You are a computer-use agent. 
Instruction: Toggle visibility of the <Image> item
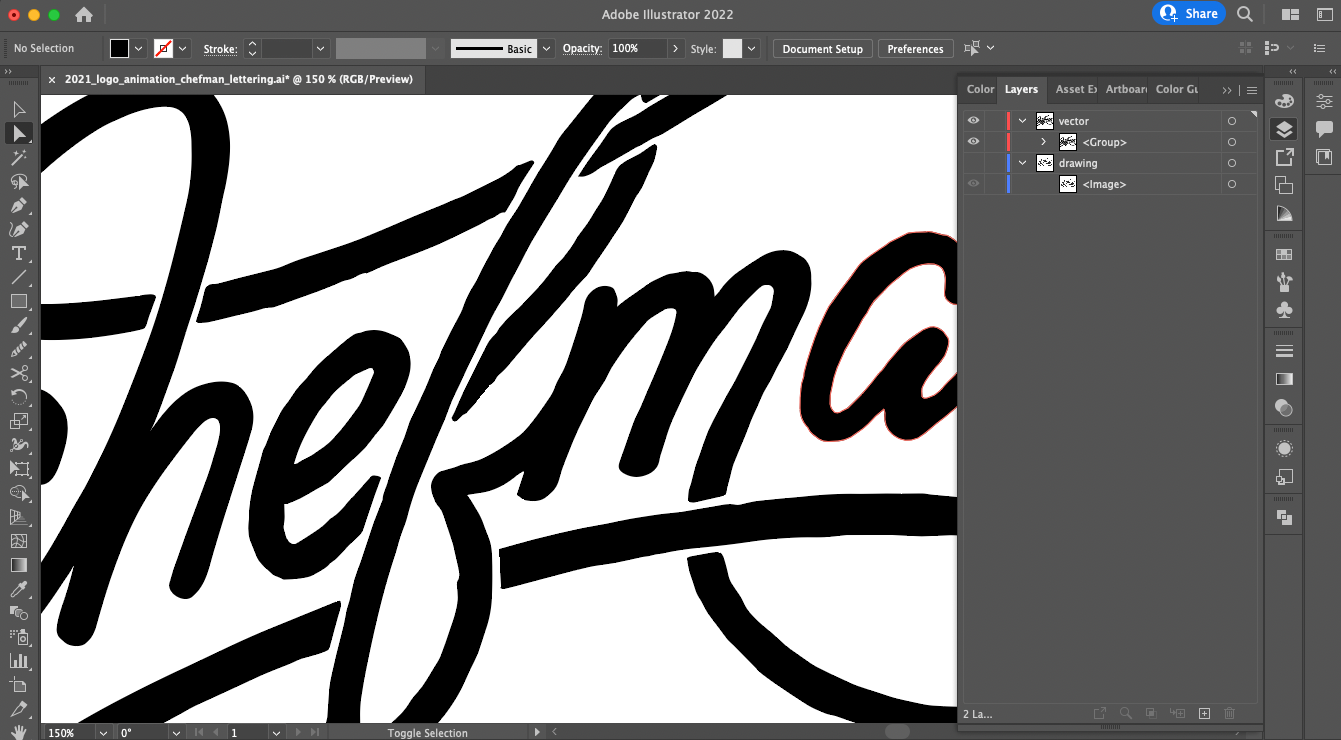[973, 184]
